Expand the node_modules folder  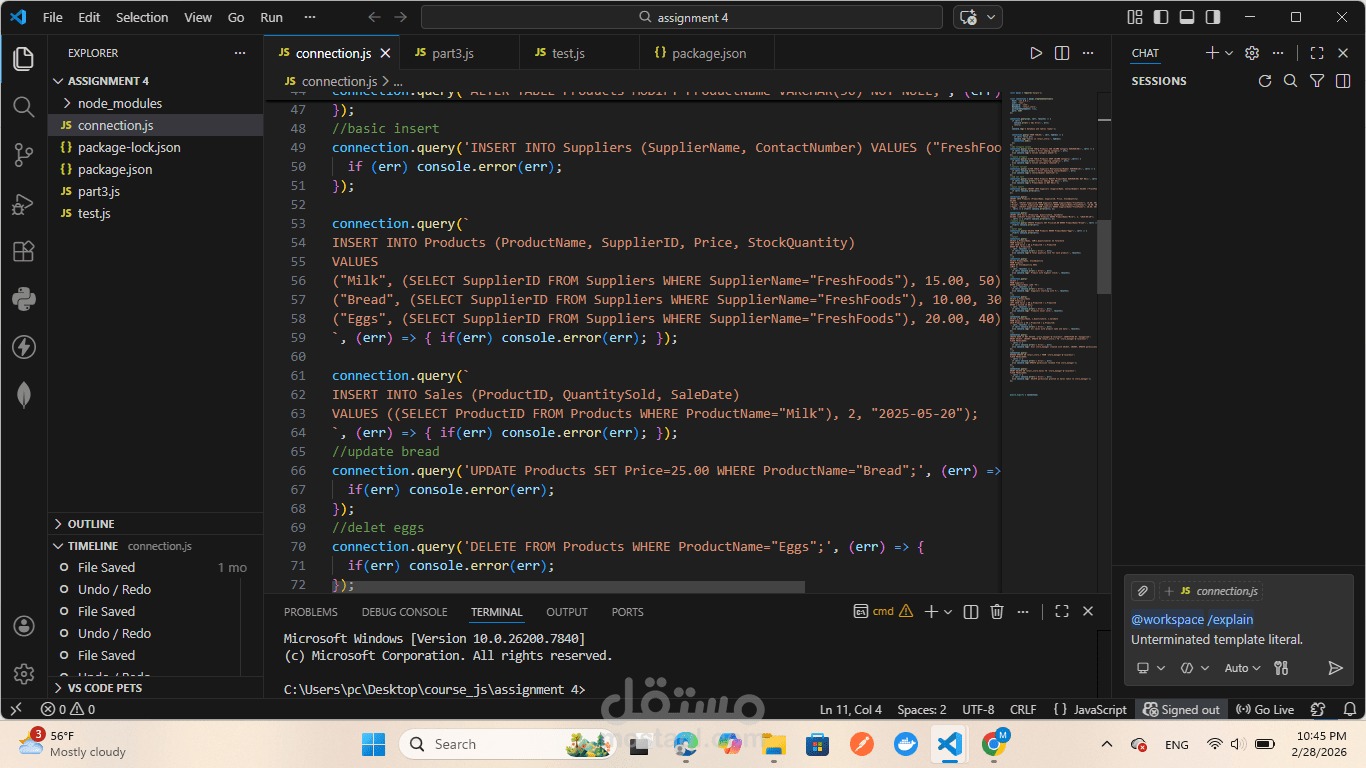[67, 103]
